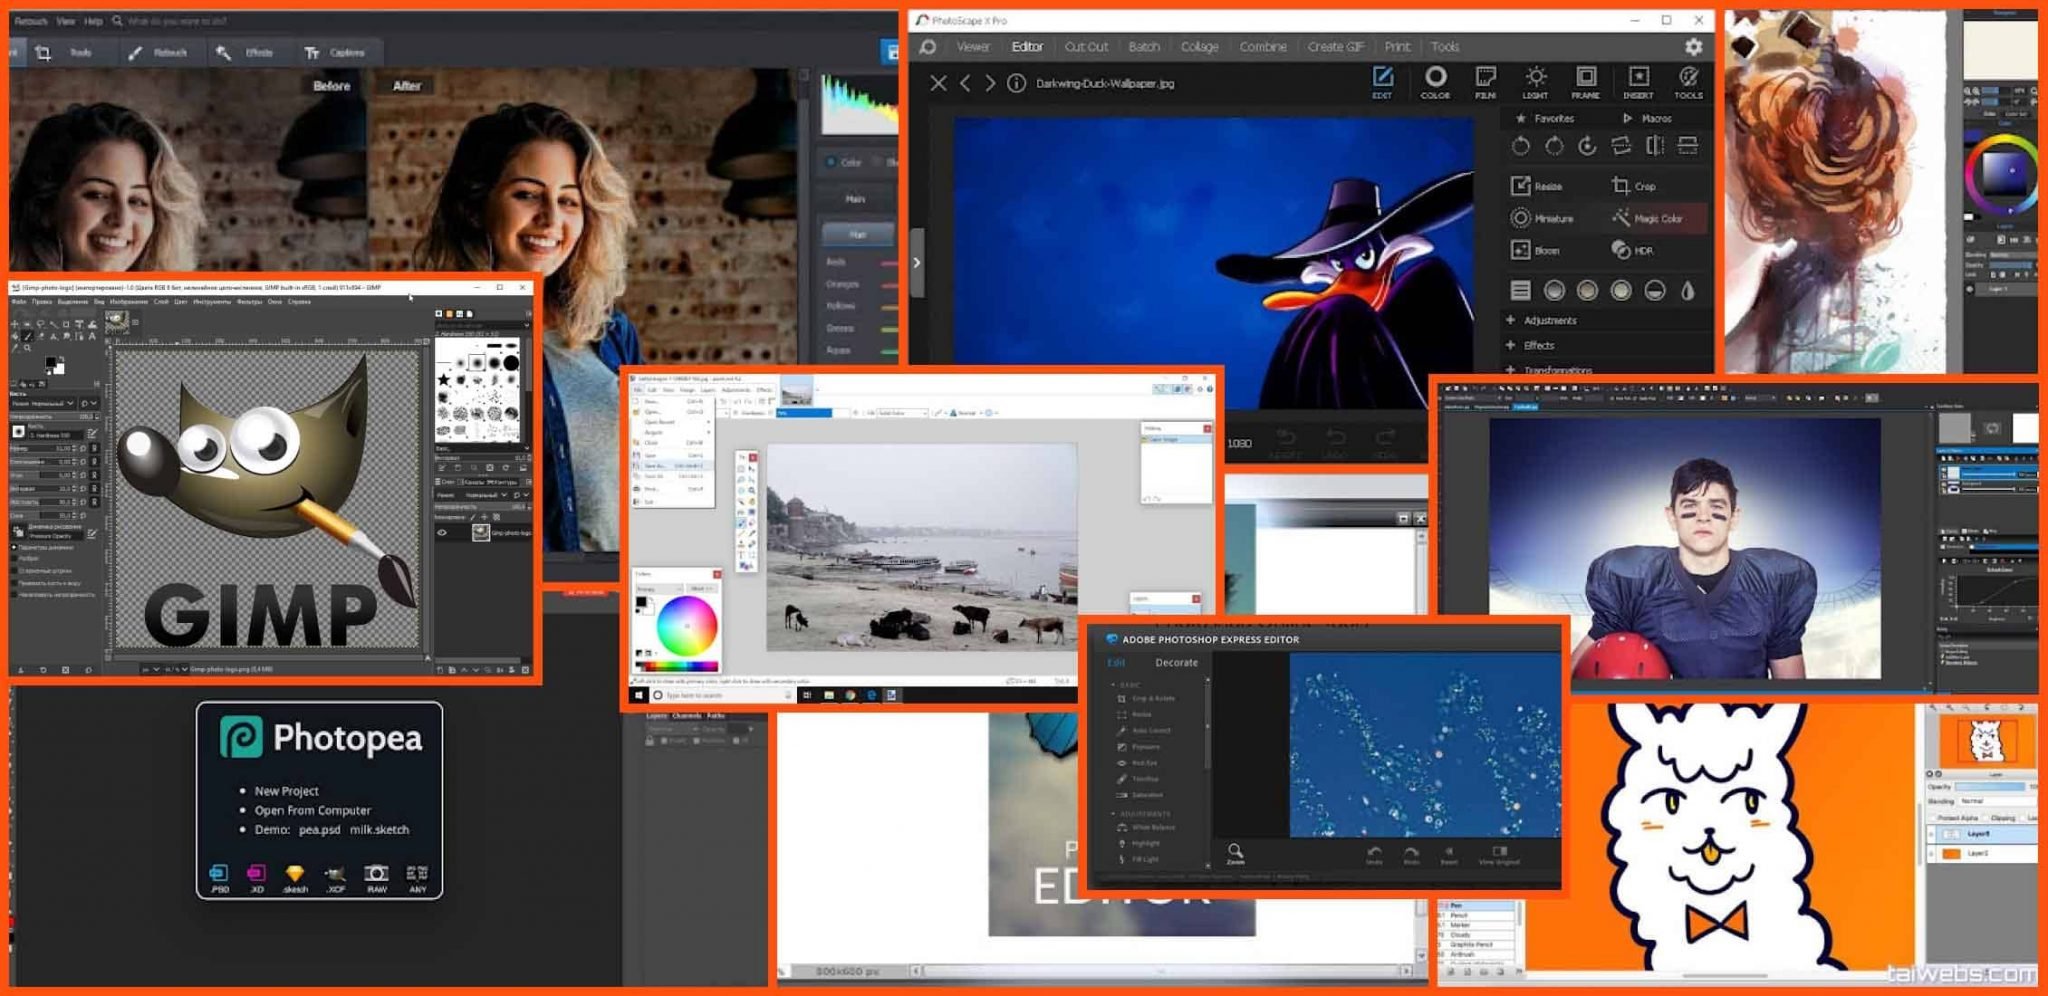The height and width of the screenshot is (996, 2048).
Task: Toggle the Clipping checkbox in Krita layers
Action: (x=1985, y=817)
